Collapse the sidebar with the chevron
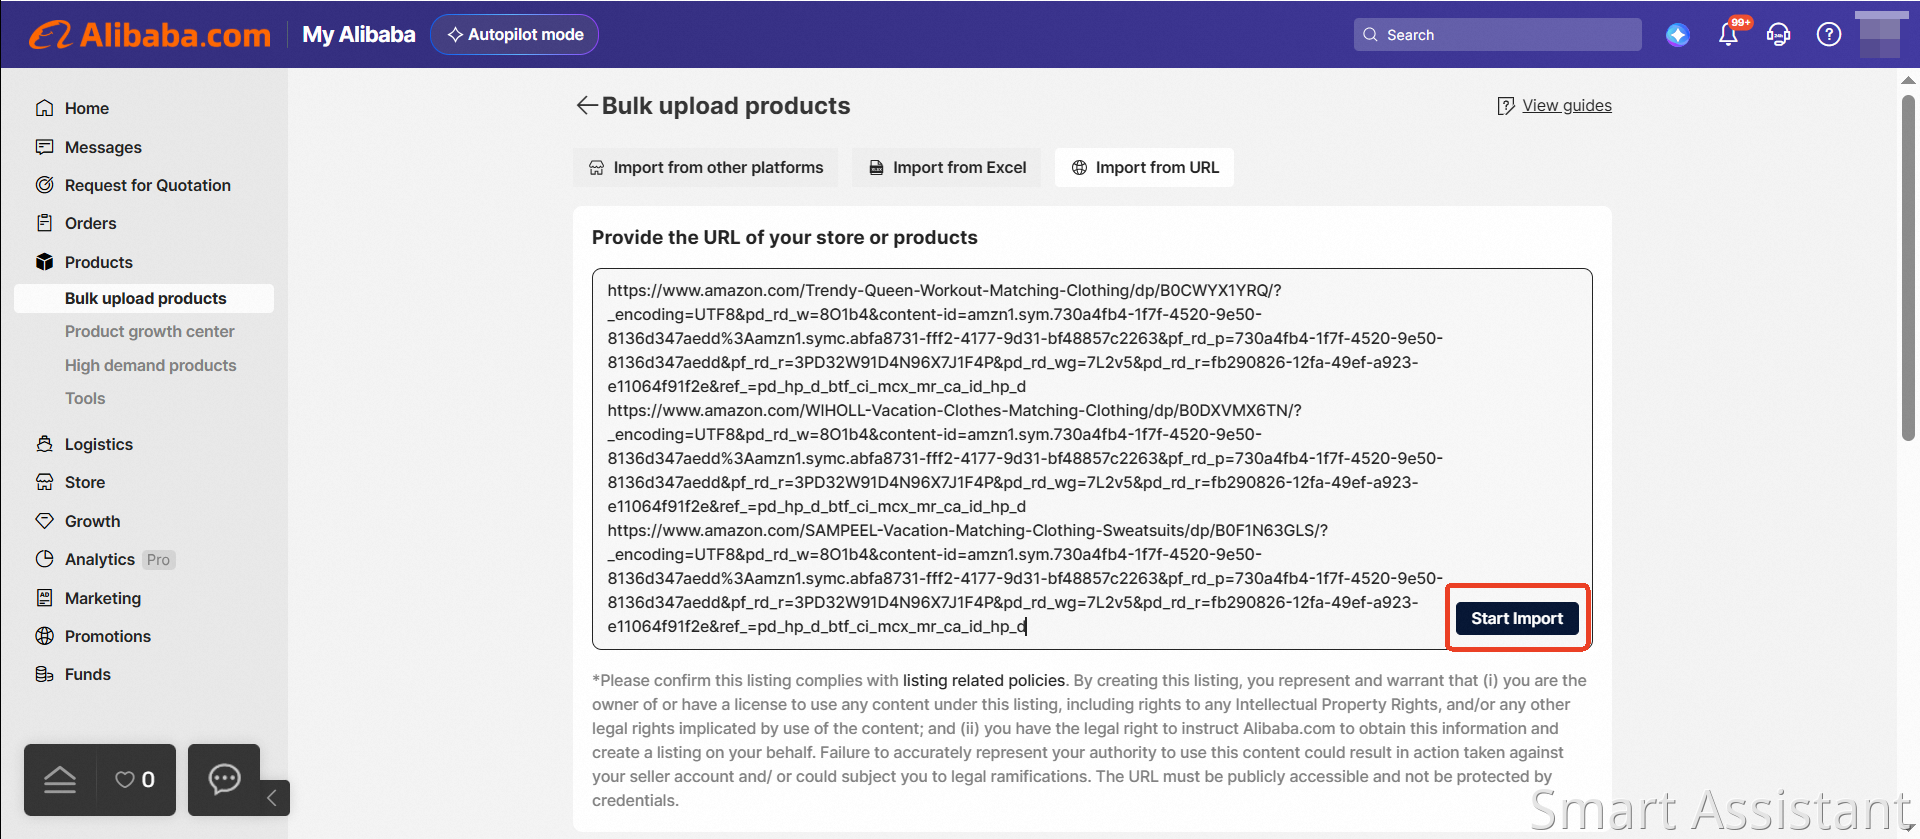This screenshot has width=1920, height=839. pyautogui.click(x=272, y=798)
